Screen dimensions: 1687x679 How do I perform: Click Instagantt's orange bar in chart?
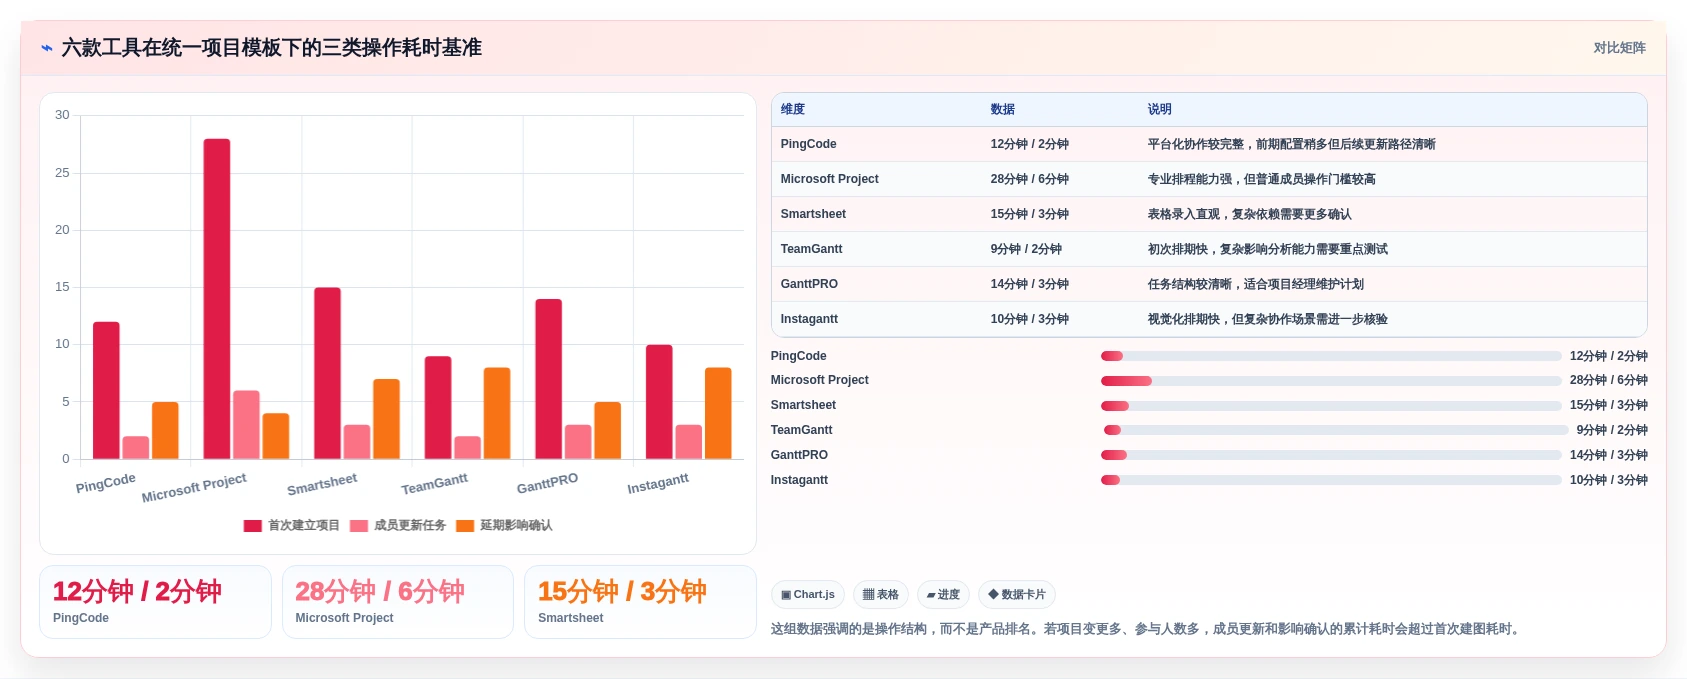pyautogui.click(x=718, y=414)
